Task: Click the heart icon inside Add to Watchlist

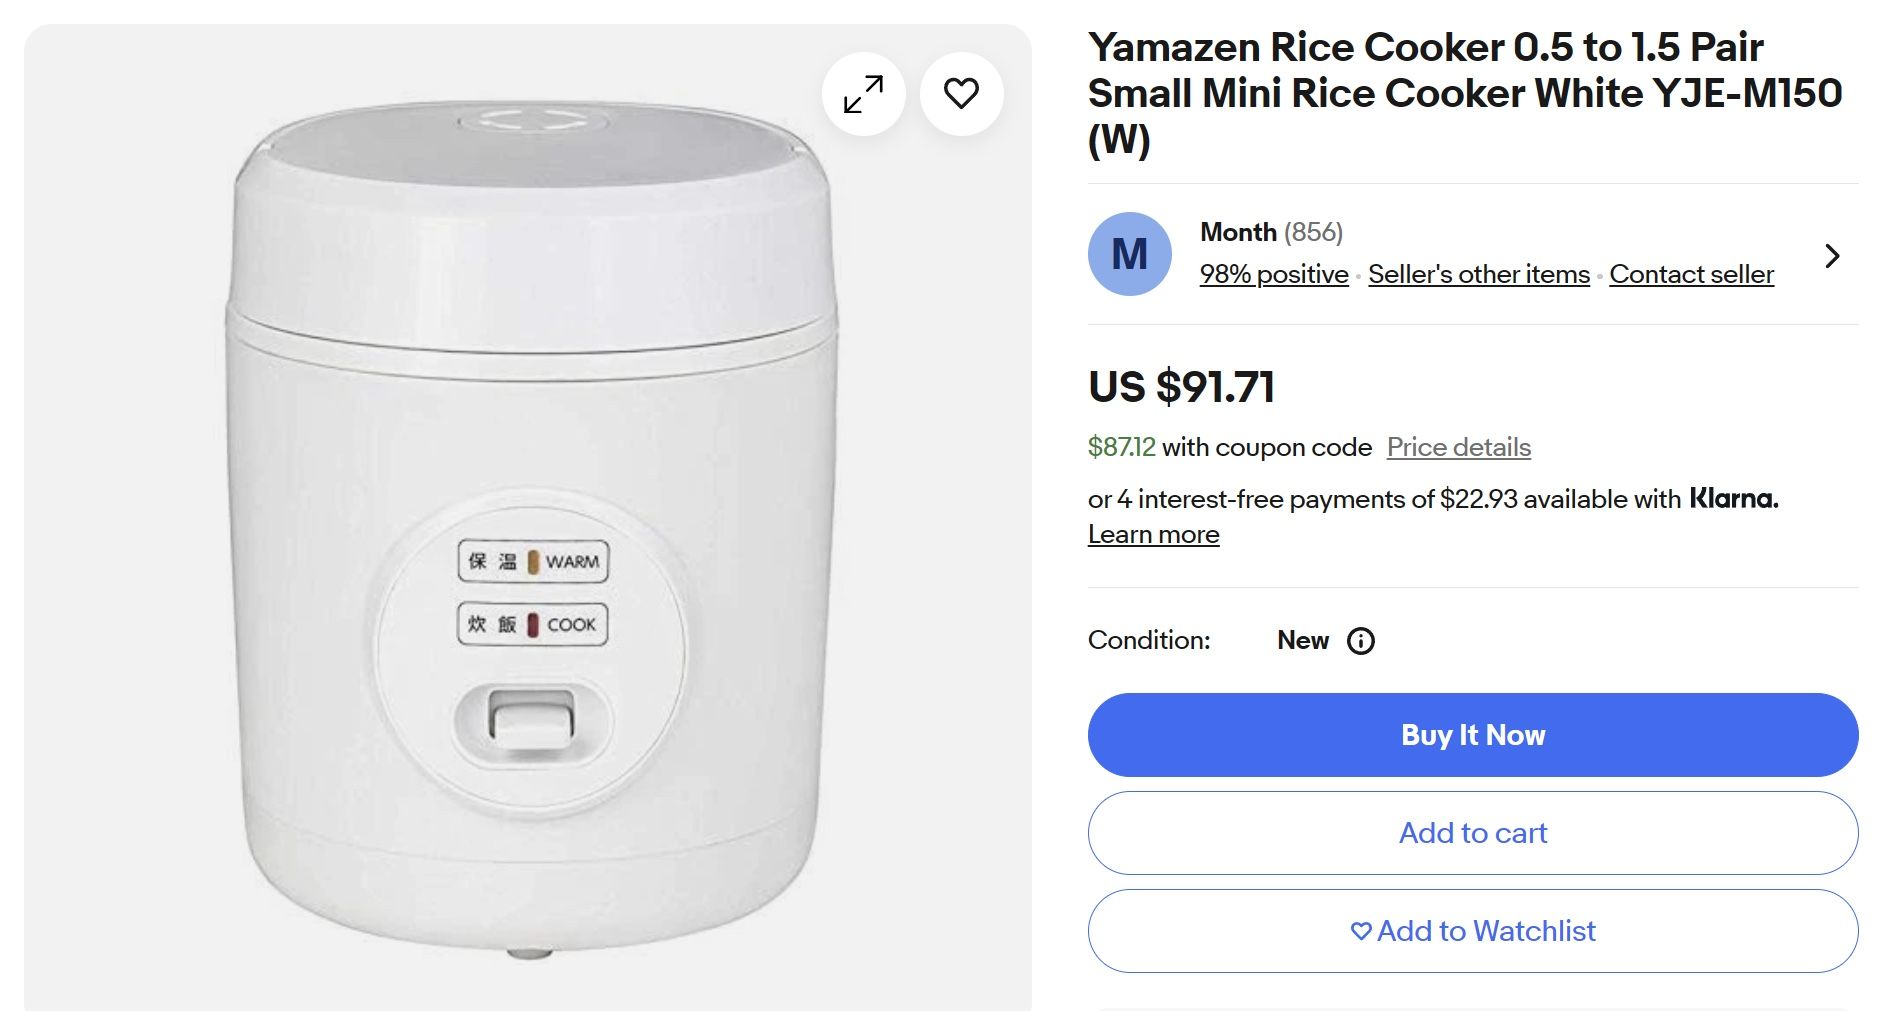Action: (x=1361, y=930)
